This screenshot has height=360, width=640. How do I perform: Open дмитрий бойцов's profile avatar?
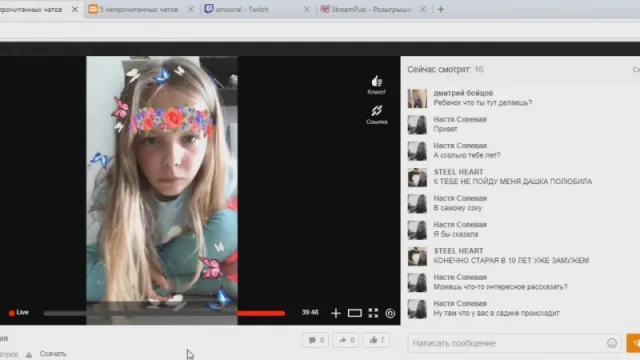point(417,98)
